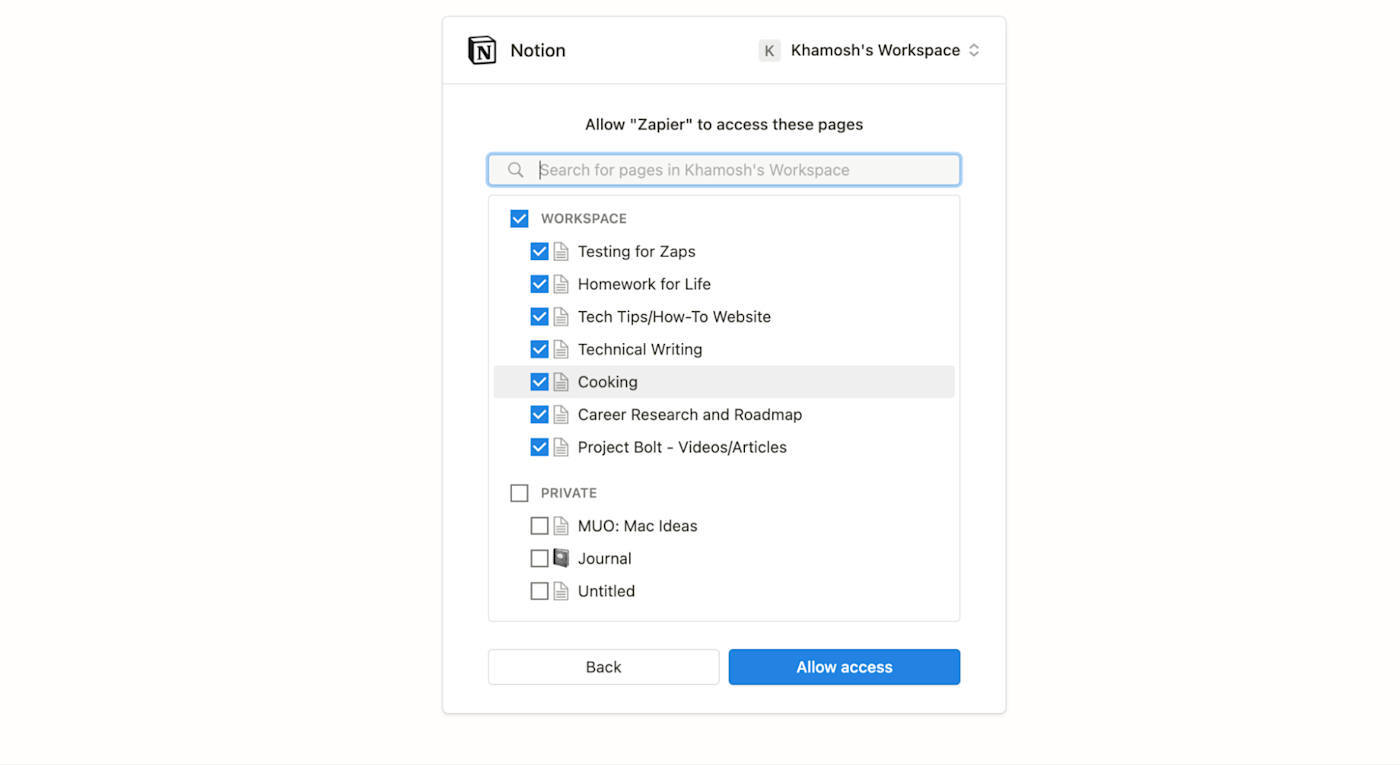1400x765 pixels.
Task: Uncheck the Testing for Zaps checkbox
Action: [539, 252]
